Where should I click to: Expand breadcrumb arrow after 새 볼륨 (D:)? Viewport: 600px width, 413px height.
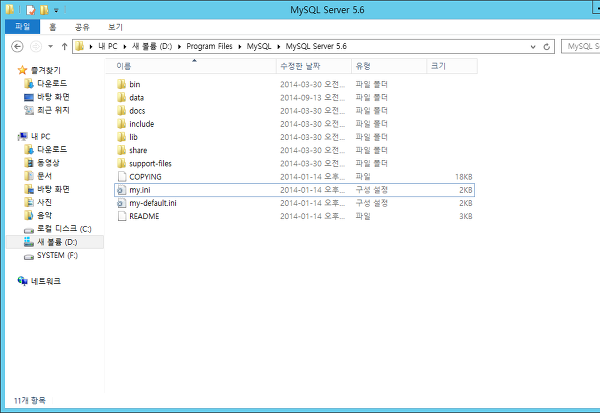[x=179, y=47]
